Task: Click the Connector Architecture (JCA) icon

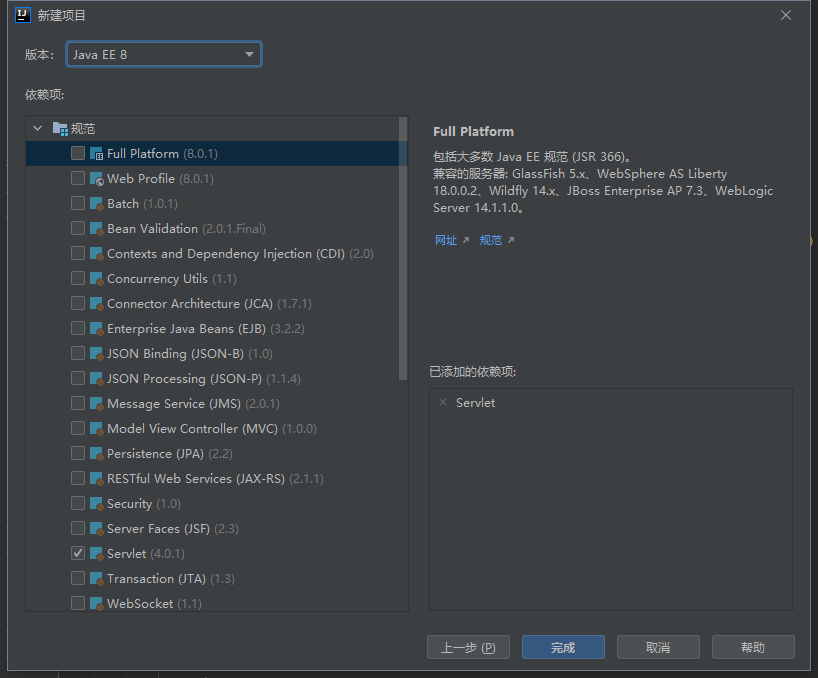Action: (x=96, y=304)
